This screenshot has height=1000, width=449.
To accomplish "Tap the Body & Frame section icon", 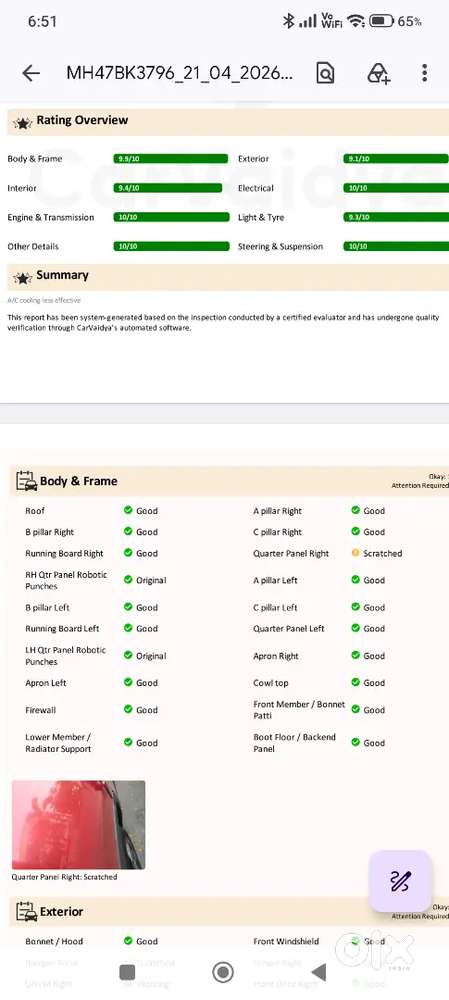I will click(26, 481).
